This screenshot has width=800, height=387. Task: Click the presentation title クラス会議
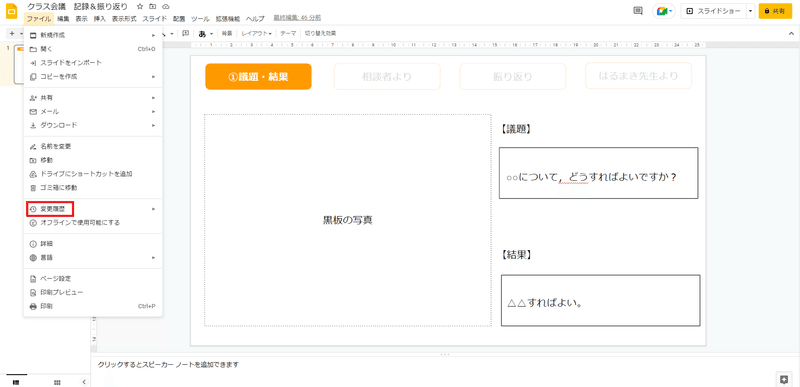pos(78,7)
